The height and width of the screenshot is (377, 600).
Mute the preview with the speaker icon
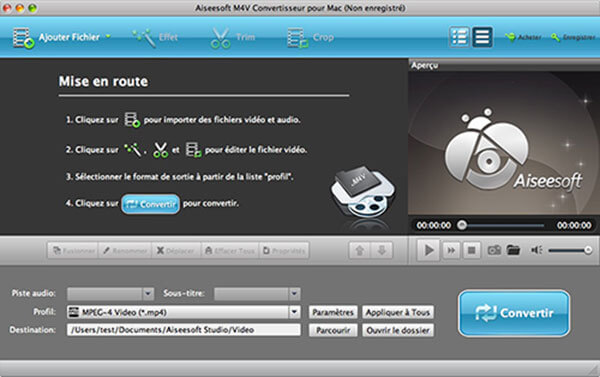536,250
